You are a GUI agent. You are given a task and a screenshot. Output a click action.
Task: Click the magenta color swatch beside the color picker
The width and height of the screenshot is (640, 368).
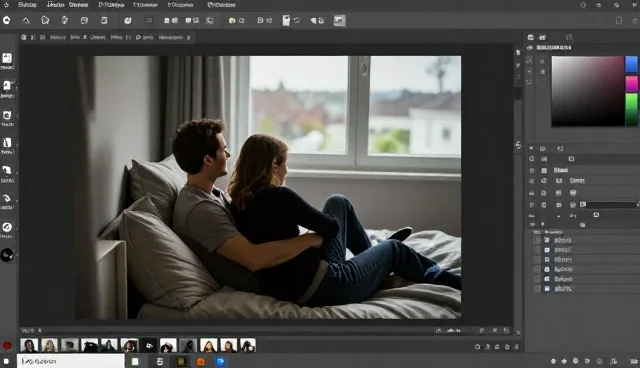631,84
